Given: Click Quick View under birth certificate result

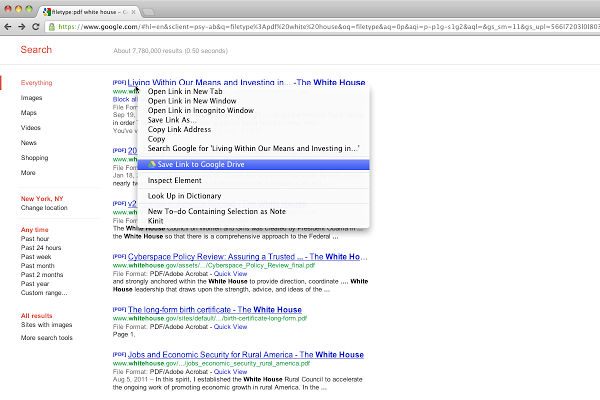Looking at the screenshot, I should pos(230,327).
